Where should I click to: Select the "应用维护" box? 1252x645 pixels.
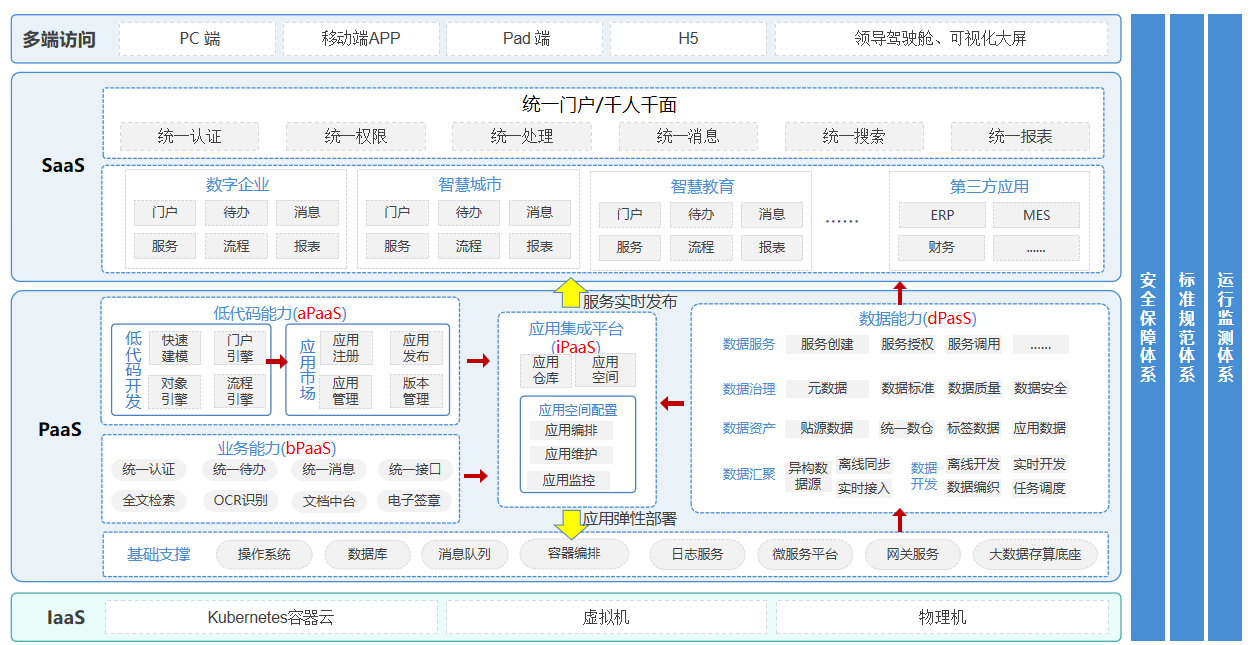(571, 455)
